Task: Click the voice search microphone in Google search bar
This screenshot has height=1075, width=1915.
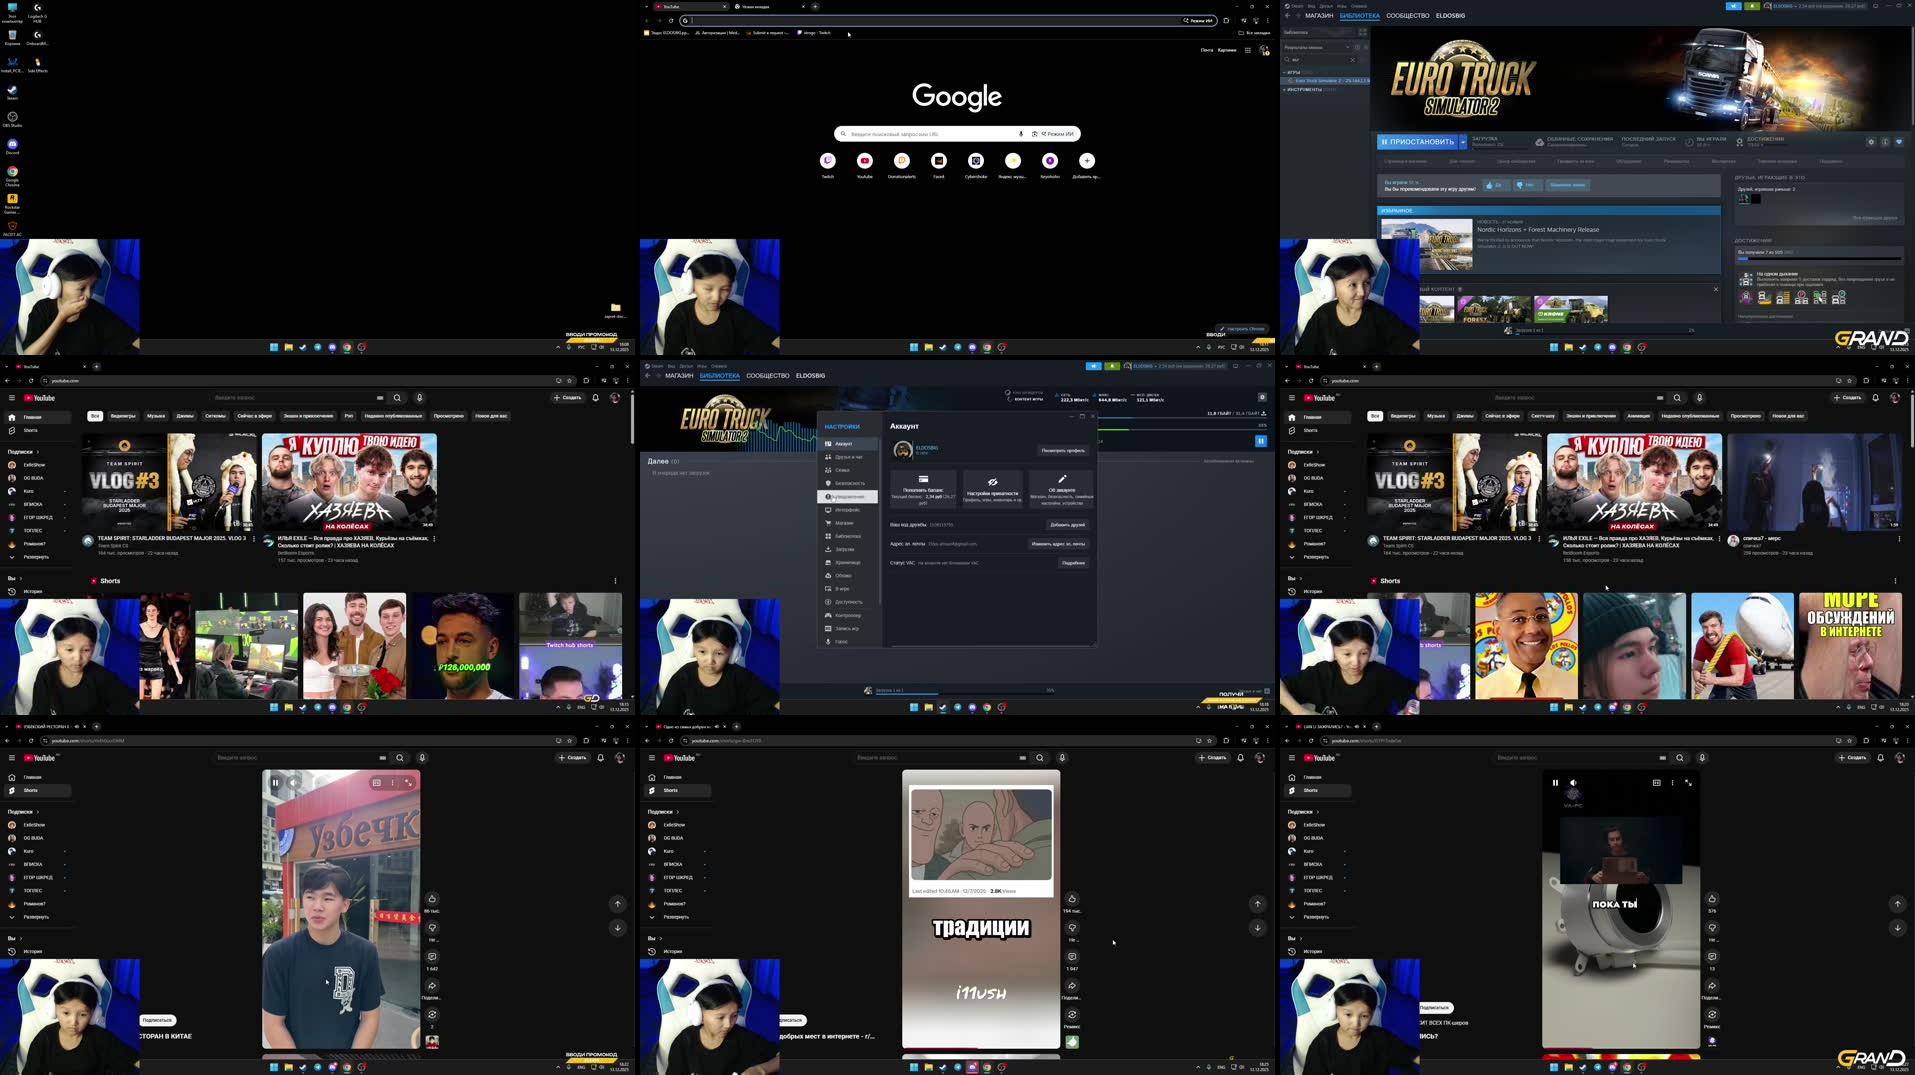Action: pyautogui.click(x=1019, y=133)
